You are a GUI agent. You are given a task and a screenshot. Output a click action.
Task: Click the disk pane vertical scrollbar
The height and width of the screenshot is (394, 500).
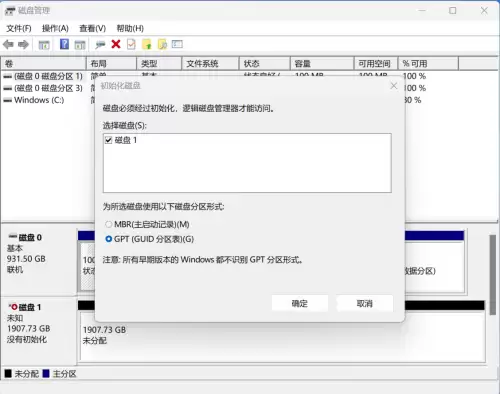pyautogui.click(x=493, y=275)
